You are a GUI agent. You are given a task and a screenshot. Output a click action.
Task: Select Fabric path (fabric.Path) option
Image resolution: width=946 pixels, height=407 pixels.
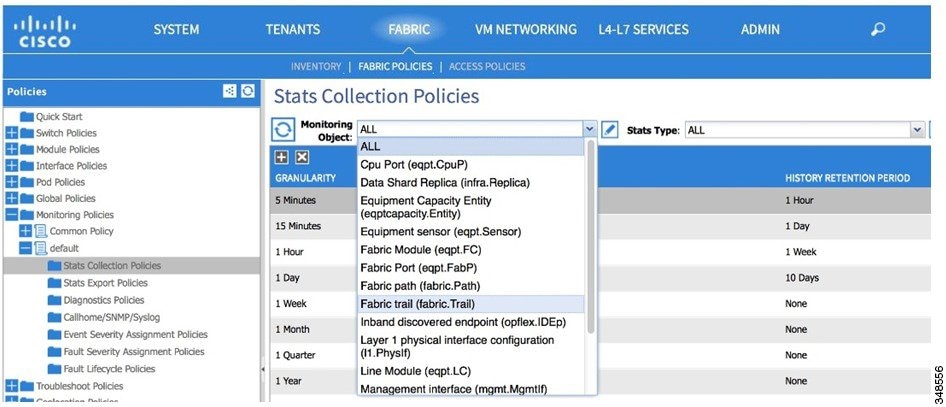pyautogui.click(x=471, y=286)
